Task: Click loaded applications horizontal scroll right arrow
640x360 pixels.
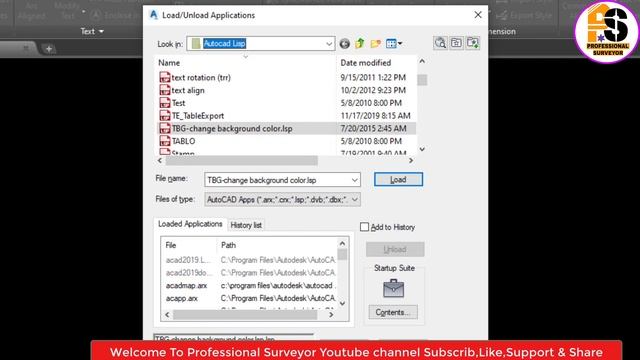Action: (x=331, y=315)
